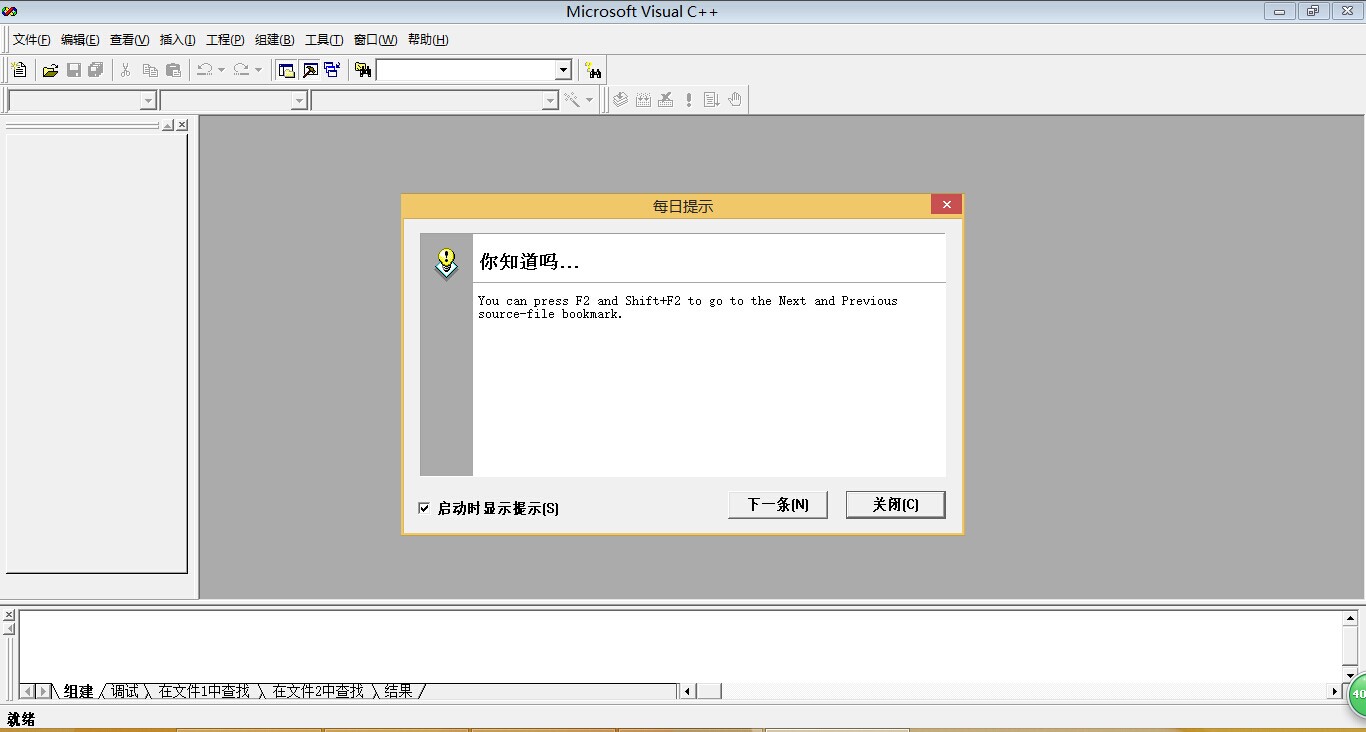
Task: Open the first WizardBar class combo box
Action: [x=82, y=100]
